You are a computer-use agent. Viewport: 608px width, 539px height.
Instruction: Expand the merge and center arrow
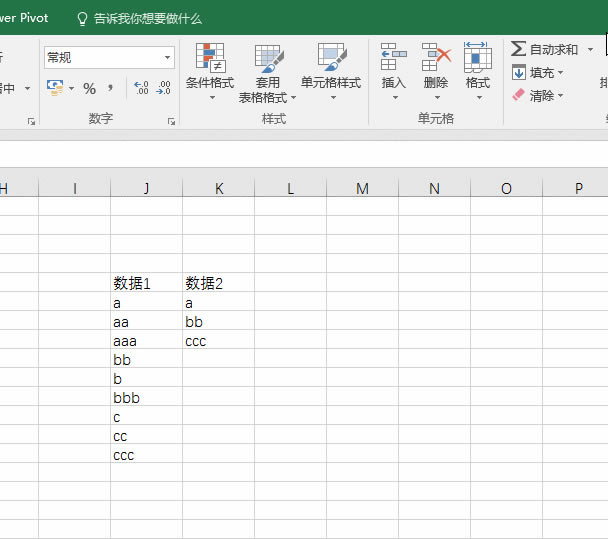pyautogui.click(x=28, y=89)
